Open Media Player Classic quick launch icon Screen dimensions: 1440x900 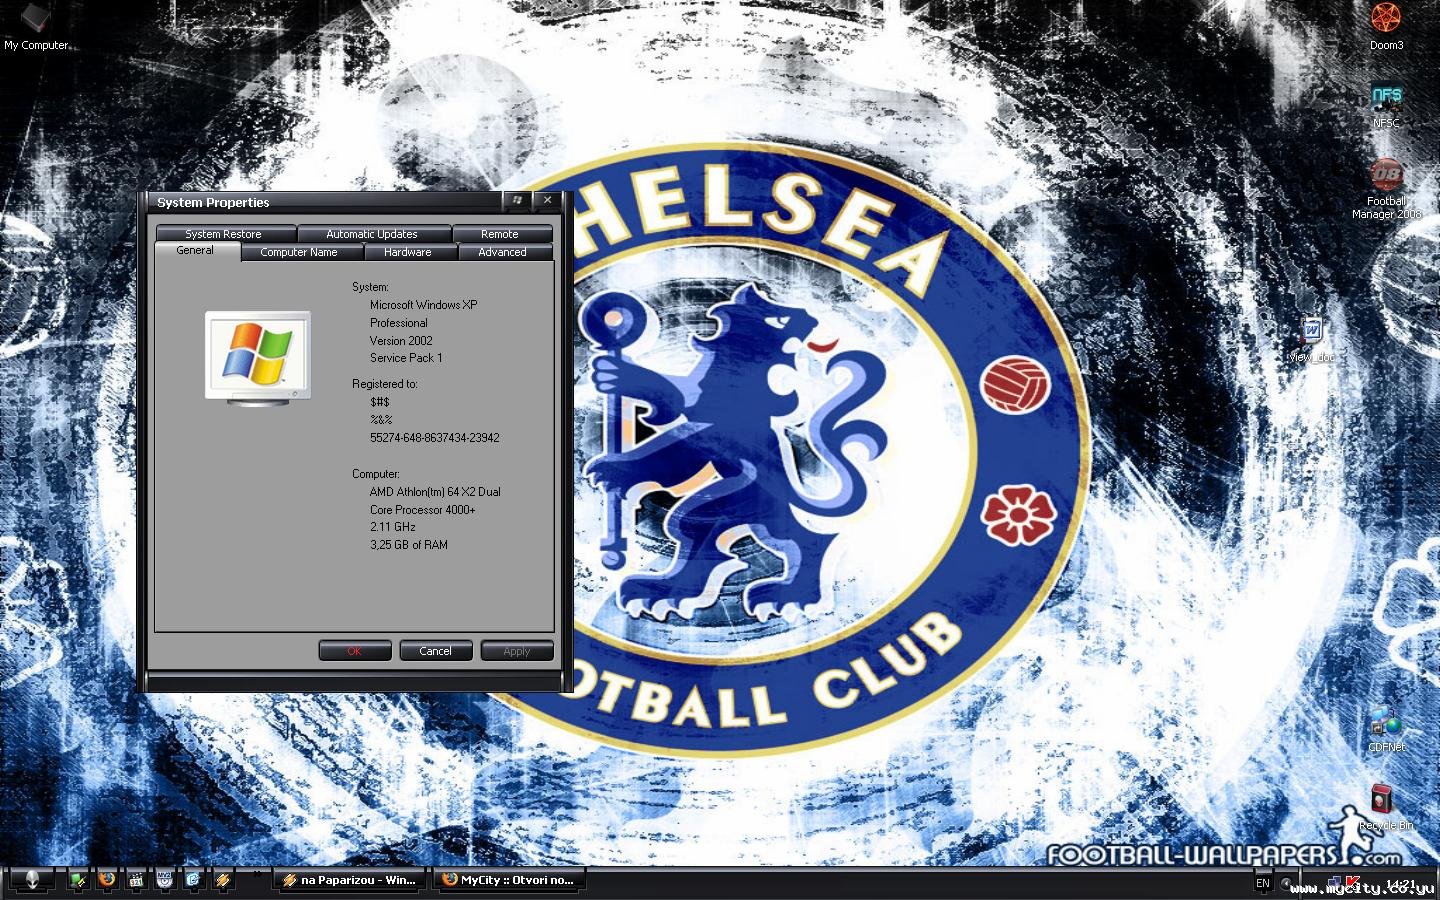click(x=136, y=880)
